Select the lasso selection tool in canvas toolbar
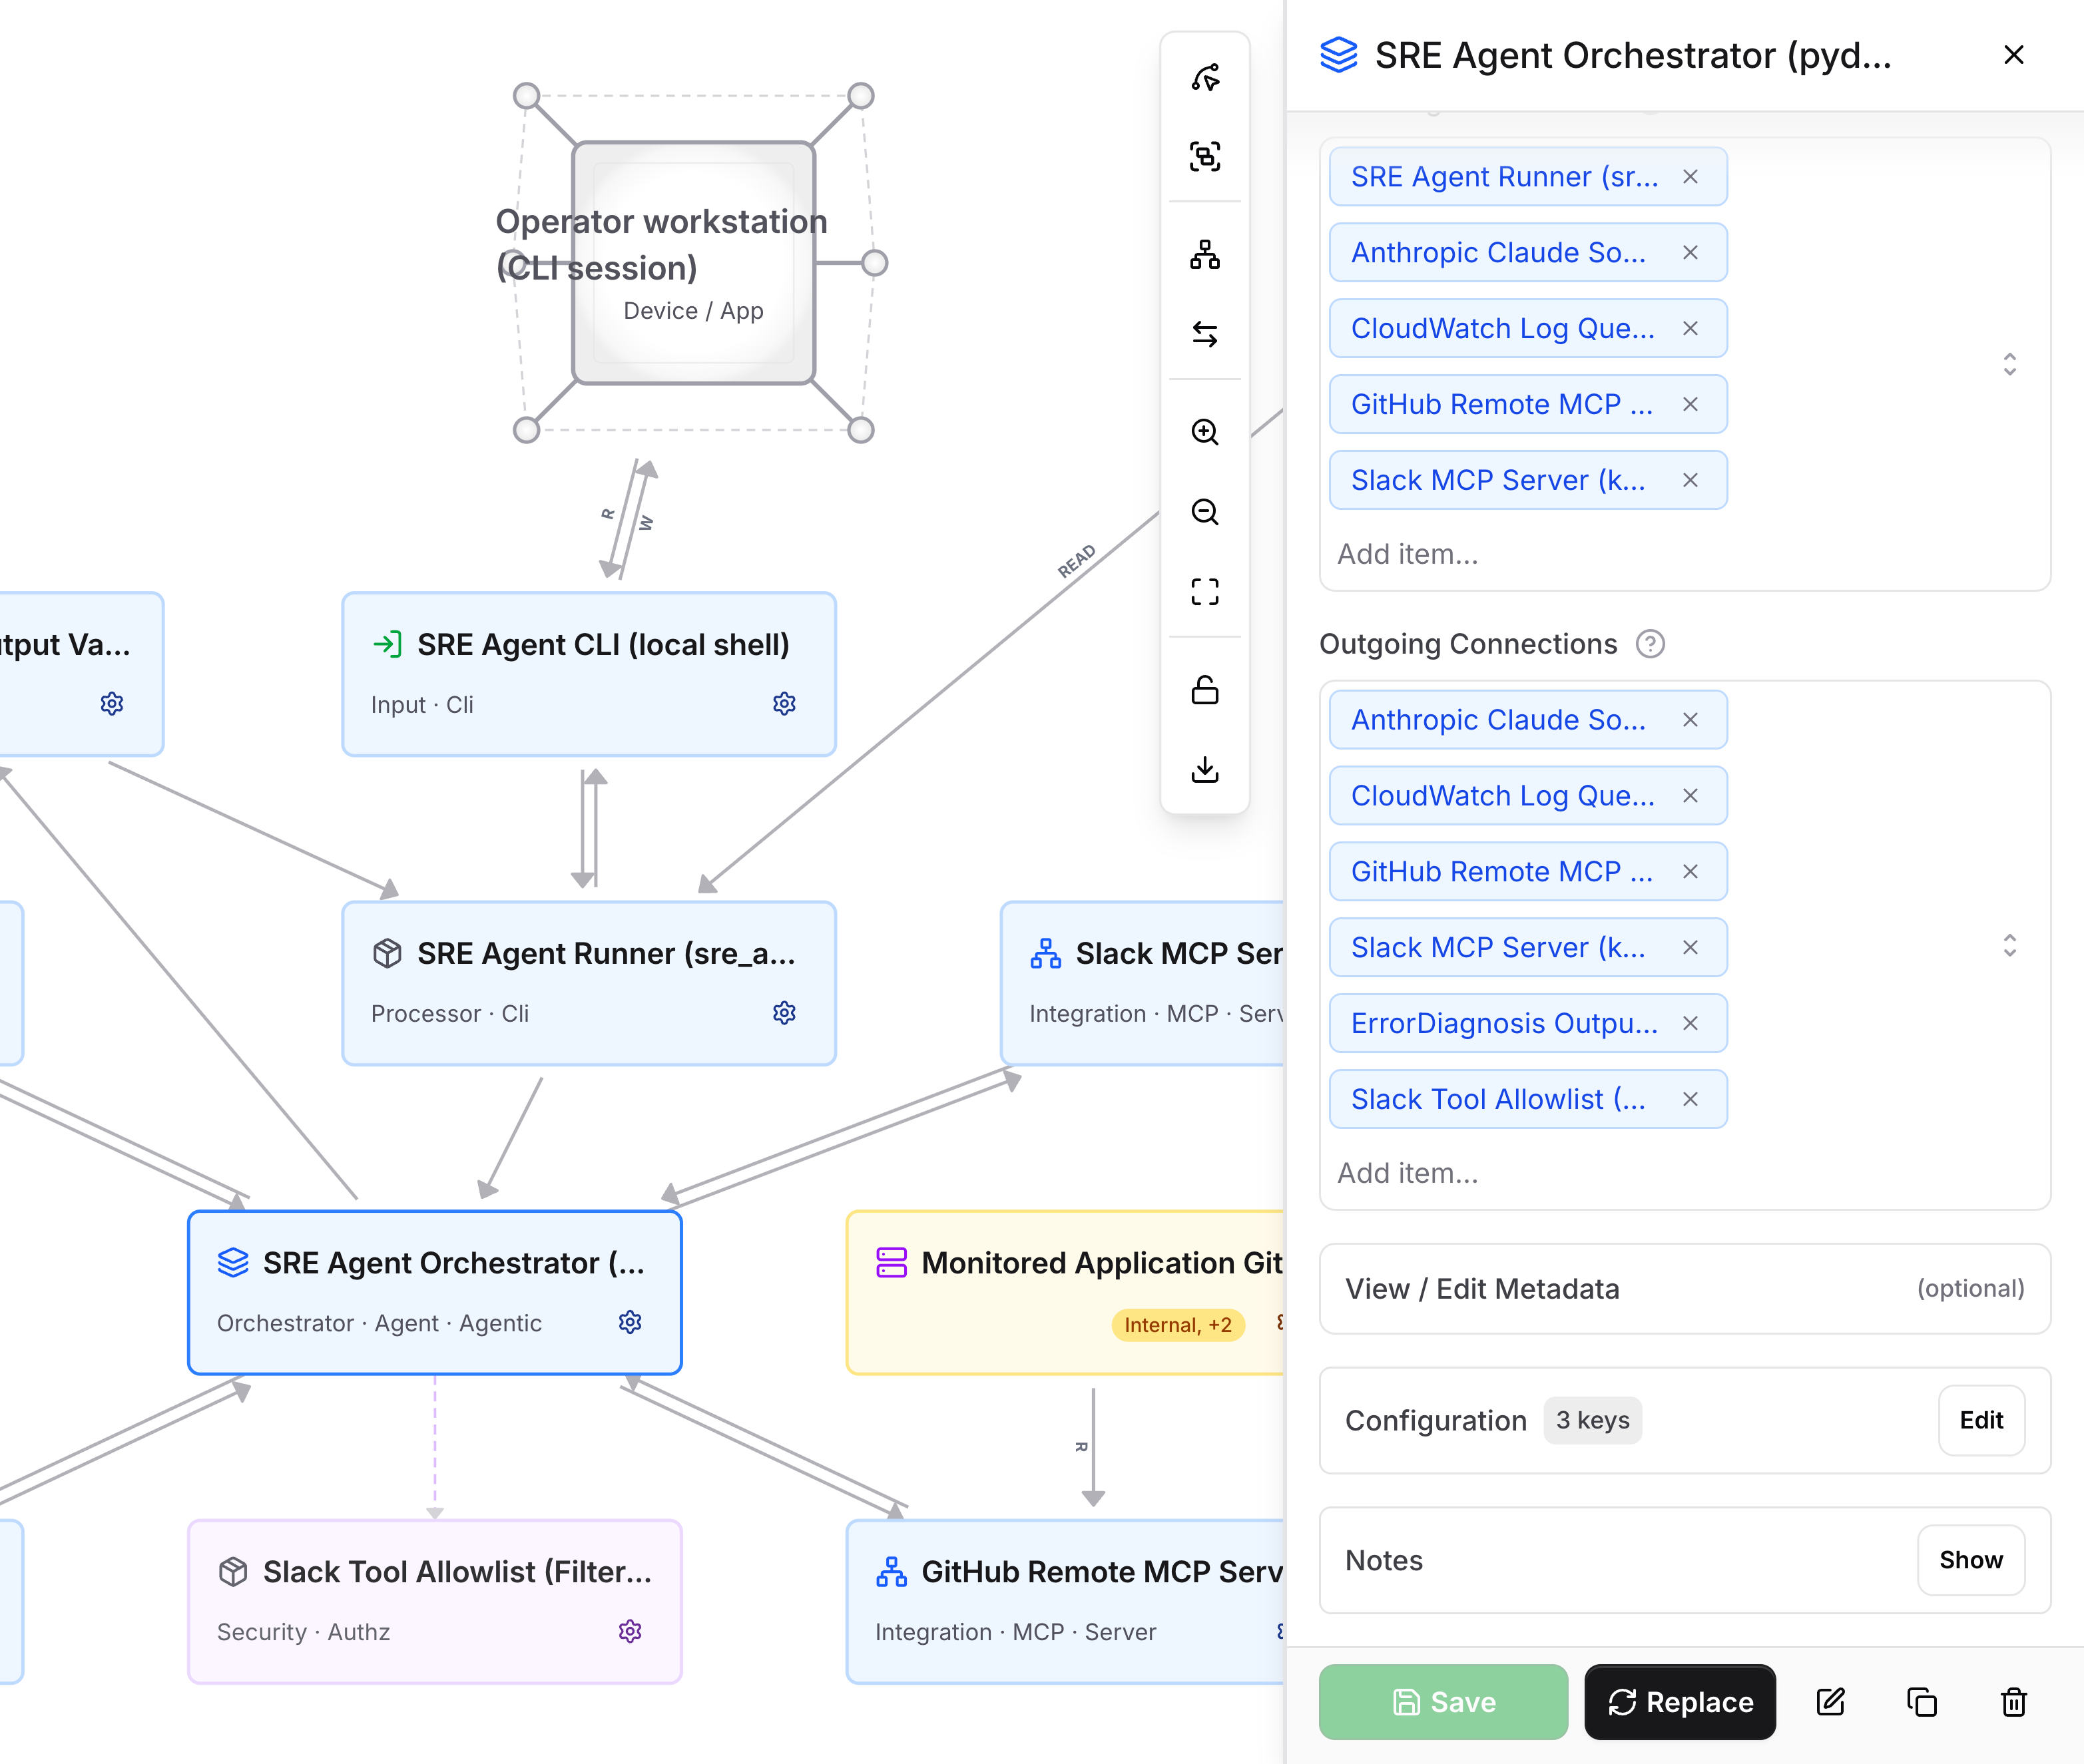The image size is (2084, 1764). click(1205, 78)
